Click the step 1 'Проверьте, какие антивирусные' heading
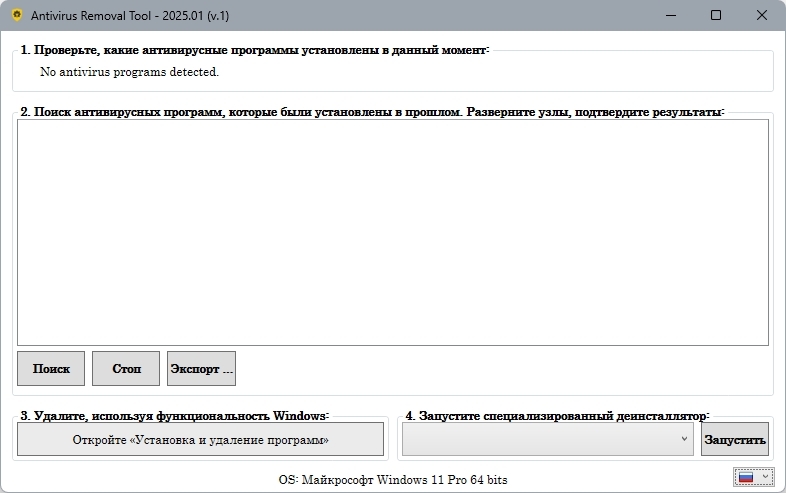The width and height of the screenshot is (786, 493). coord(255,50)
